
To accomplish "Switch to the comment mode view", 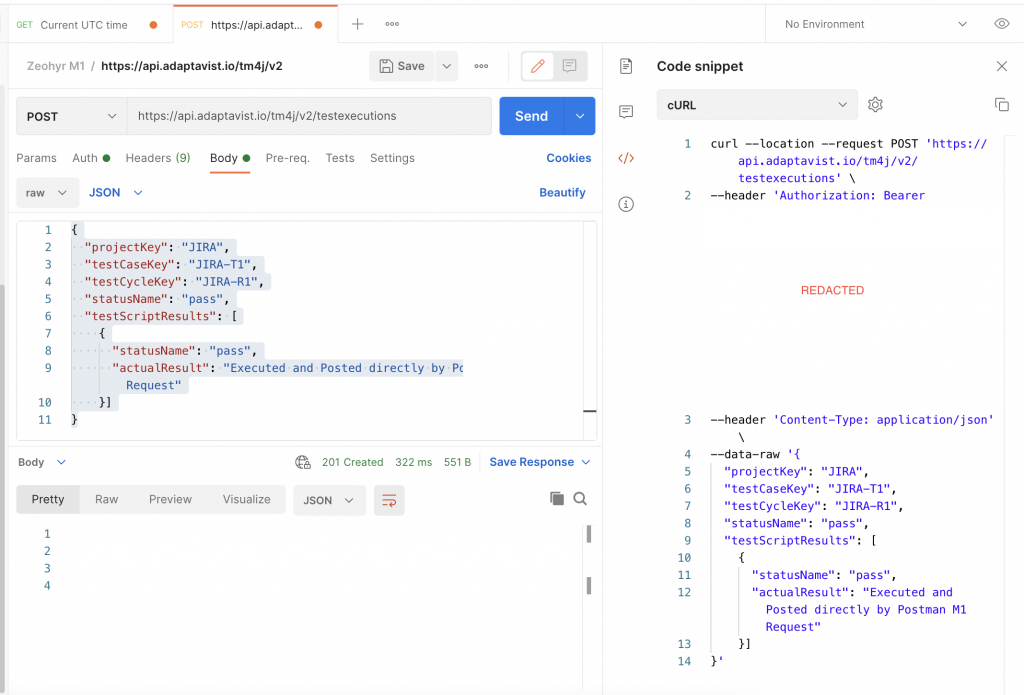I will [x=569, y=66].
